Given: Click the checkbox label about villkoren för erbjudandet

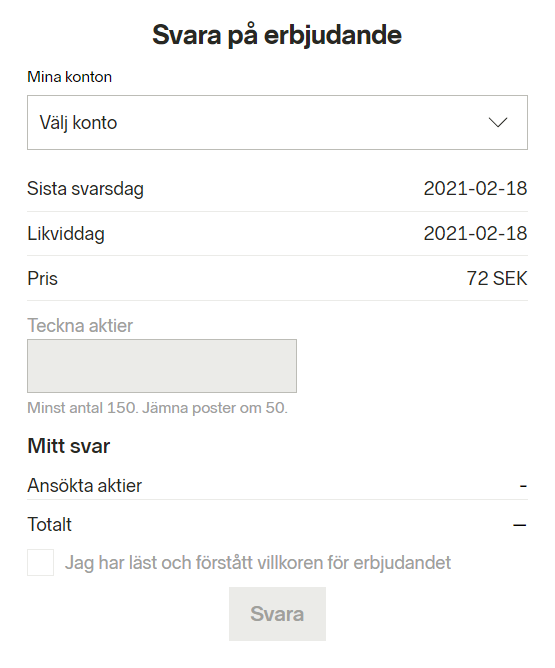Looking at the screenshot, I should 258,563.
